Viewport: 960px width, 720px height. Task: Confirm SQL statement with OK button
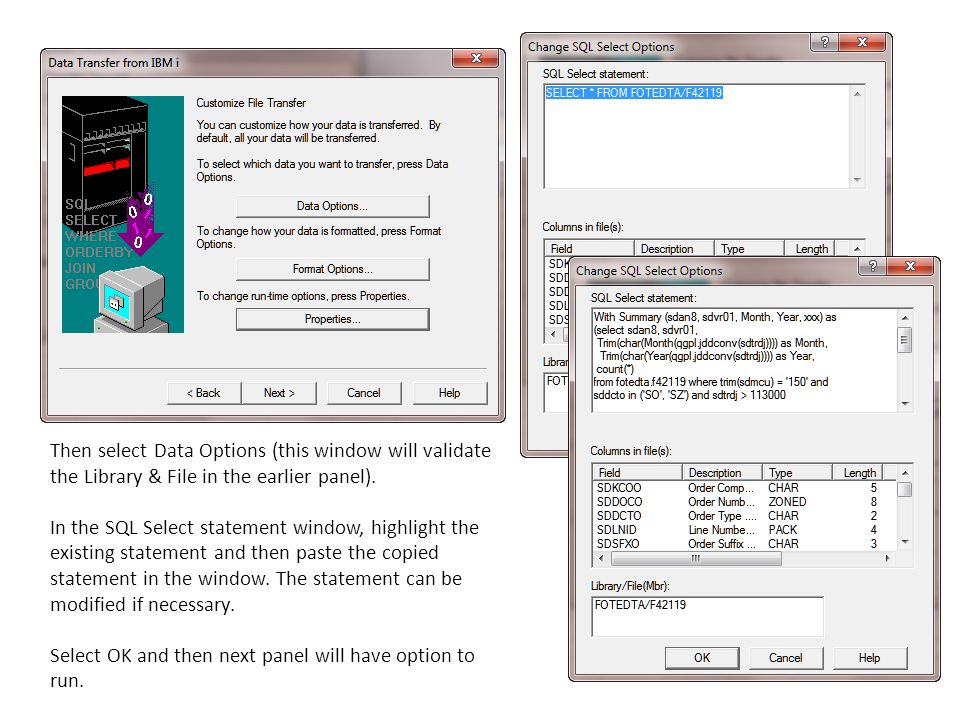click(x=702, y=658)
